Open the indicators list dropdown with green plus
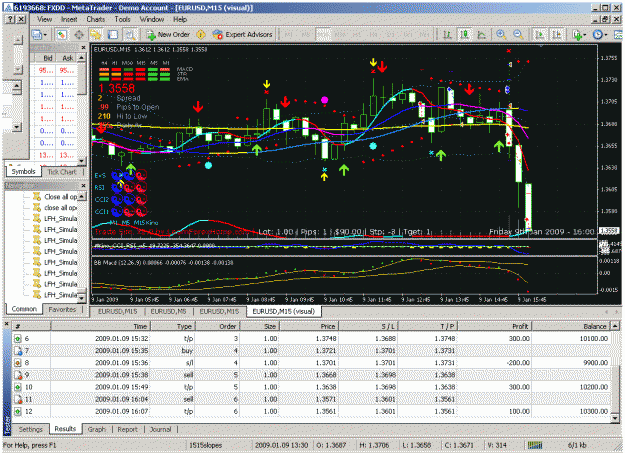The image size is (625, 453). 579,35
